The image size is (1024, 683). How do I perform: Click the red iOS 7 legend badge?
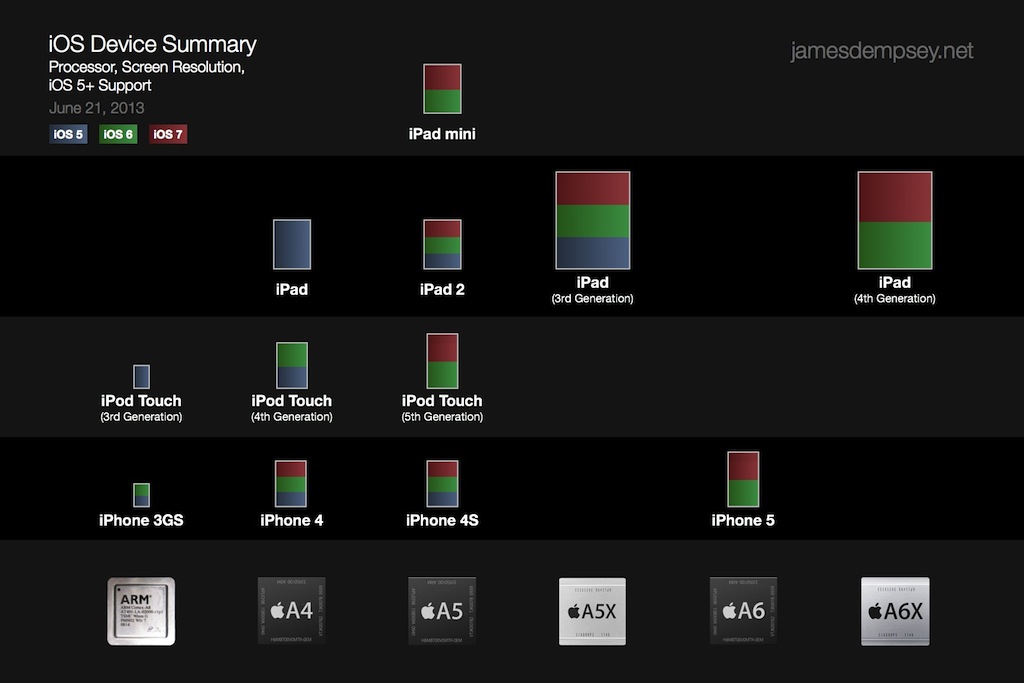pos(168,134)
